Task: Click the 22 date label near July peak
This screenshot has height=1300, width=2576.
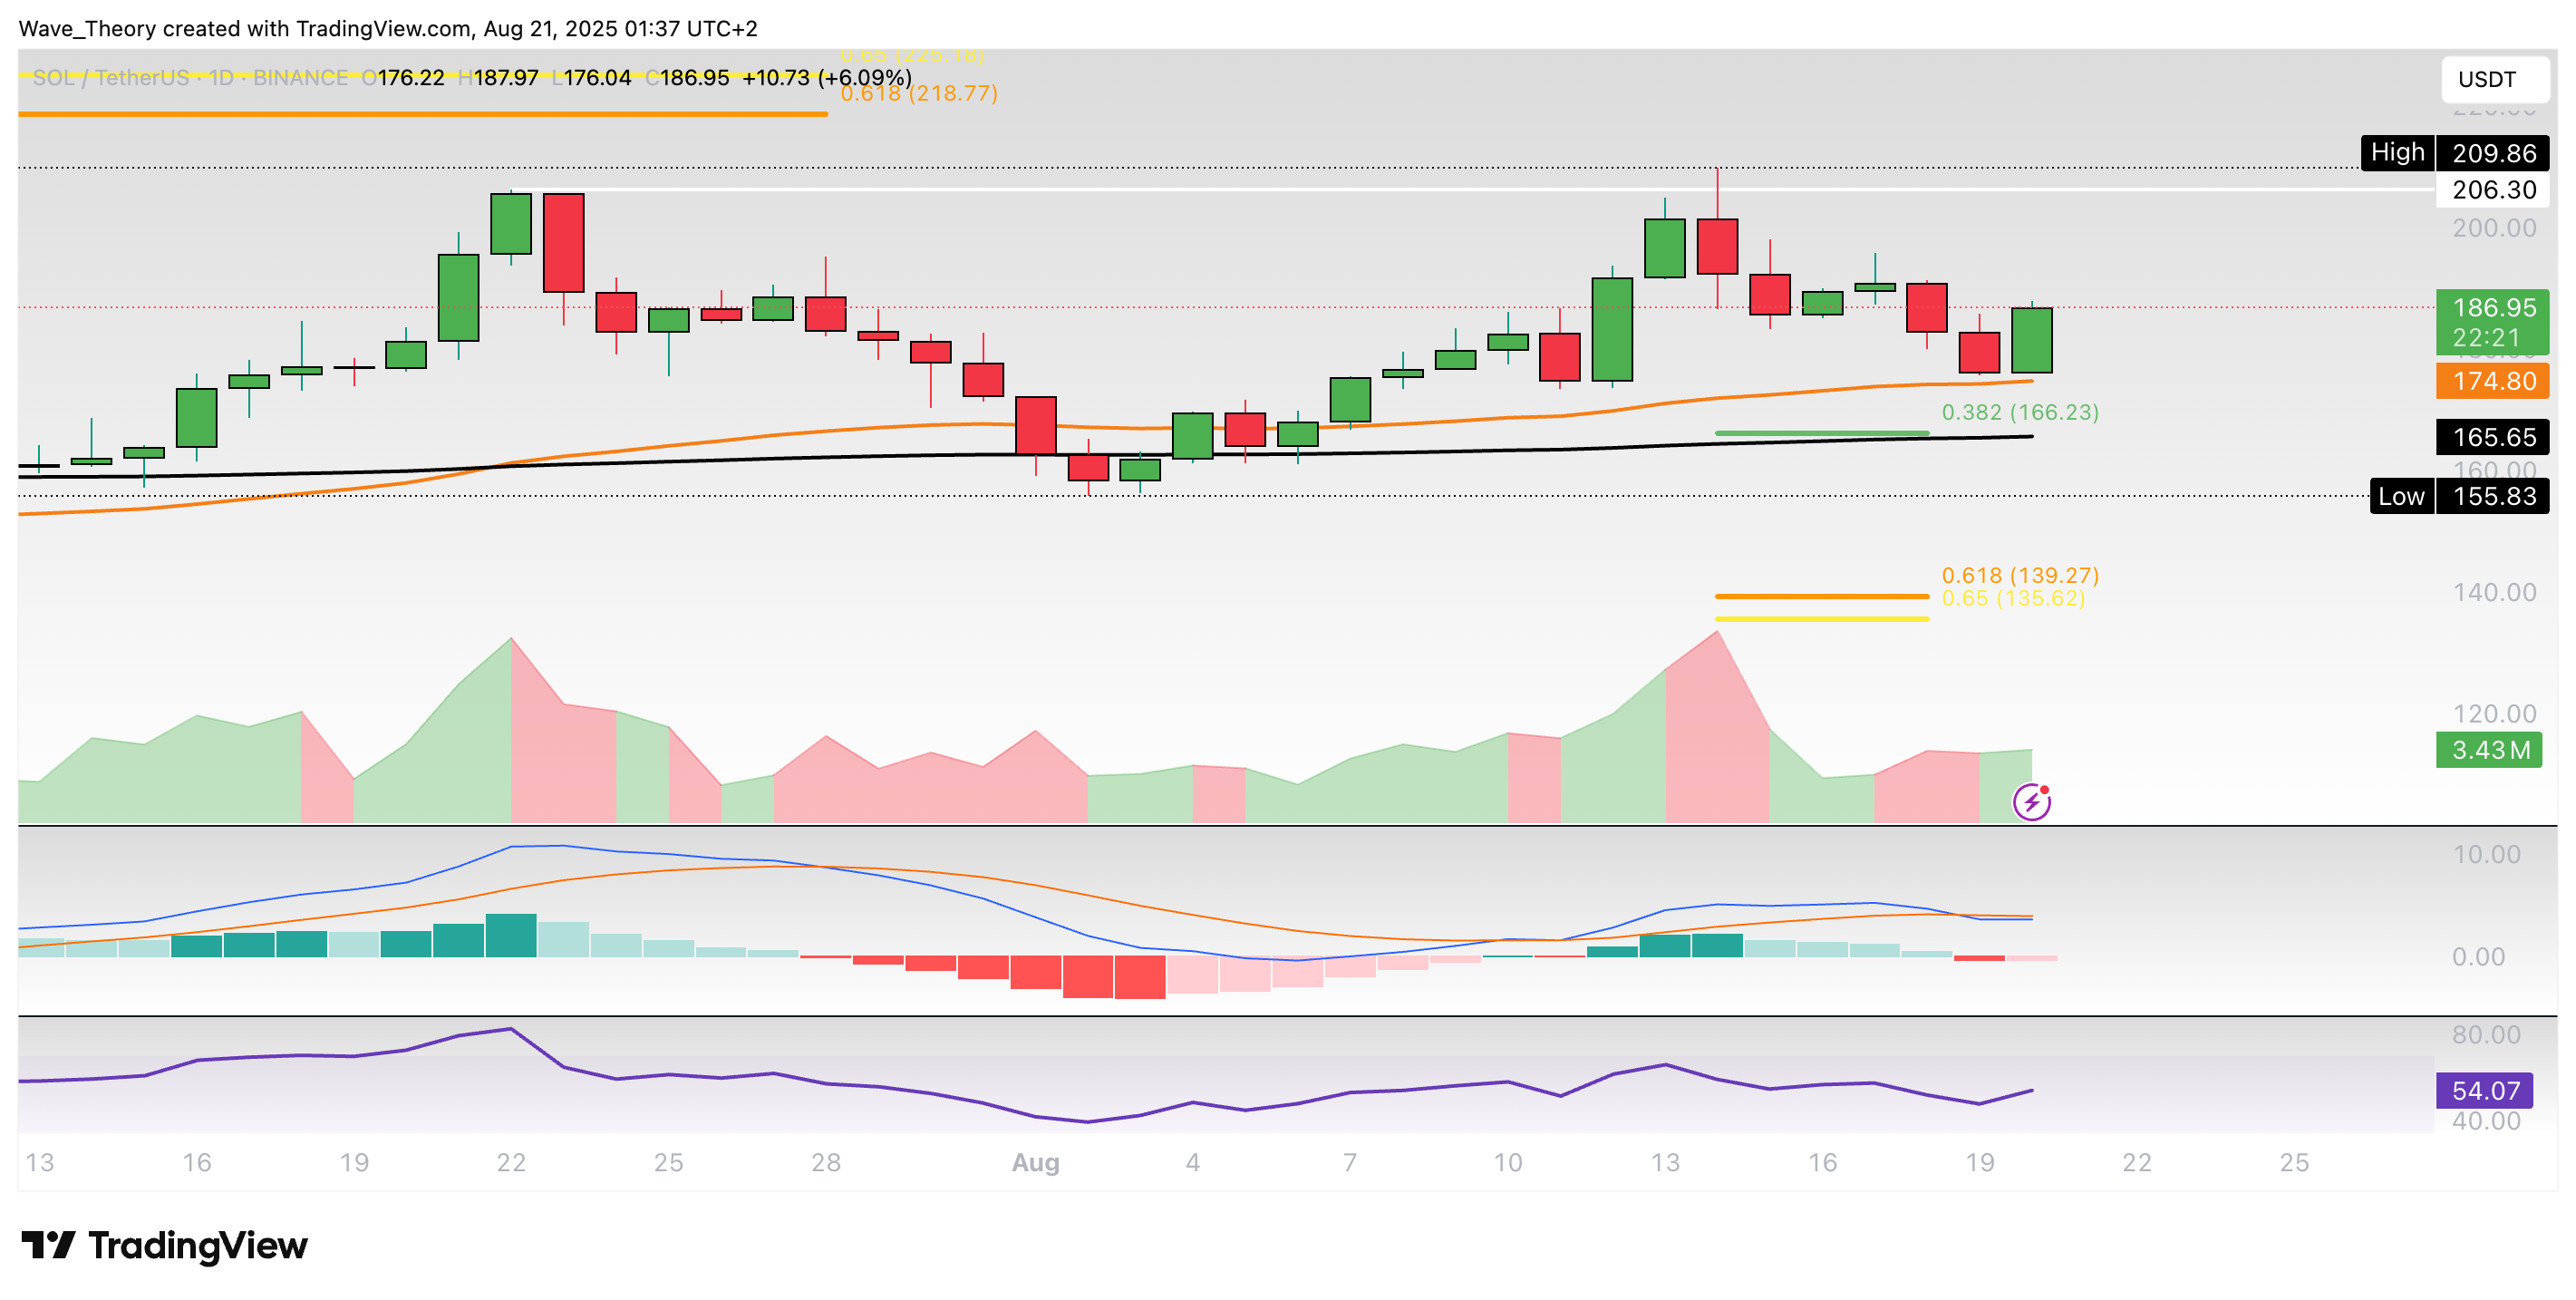Action: tap(511, 1162)
